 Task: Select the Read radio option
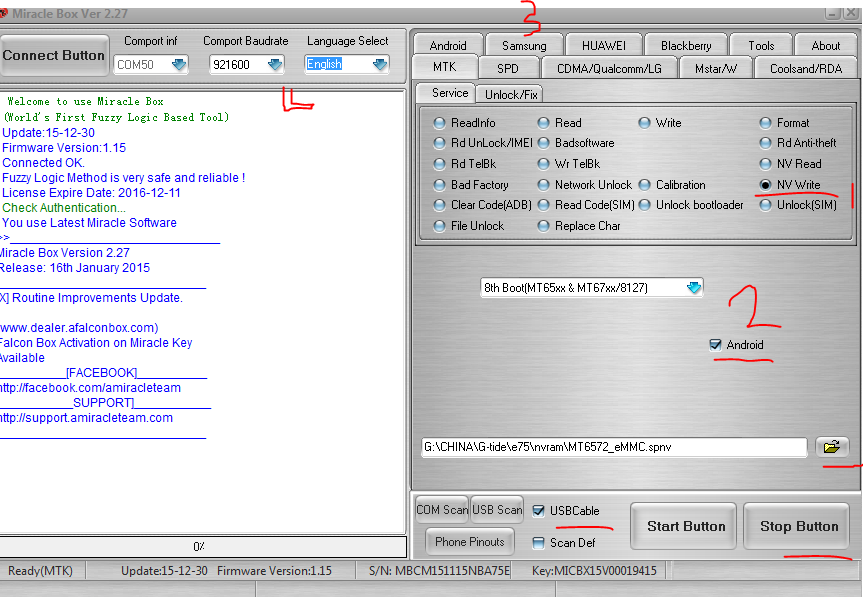pos(560,123)
